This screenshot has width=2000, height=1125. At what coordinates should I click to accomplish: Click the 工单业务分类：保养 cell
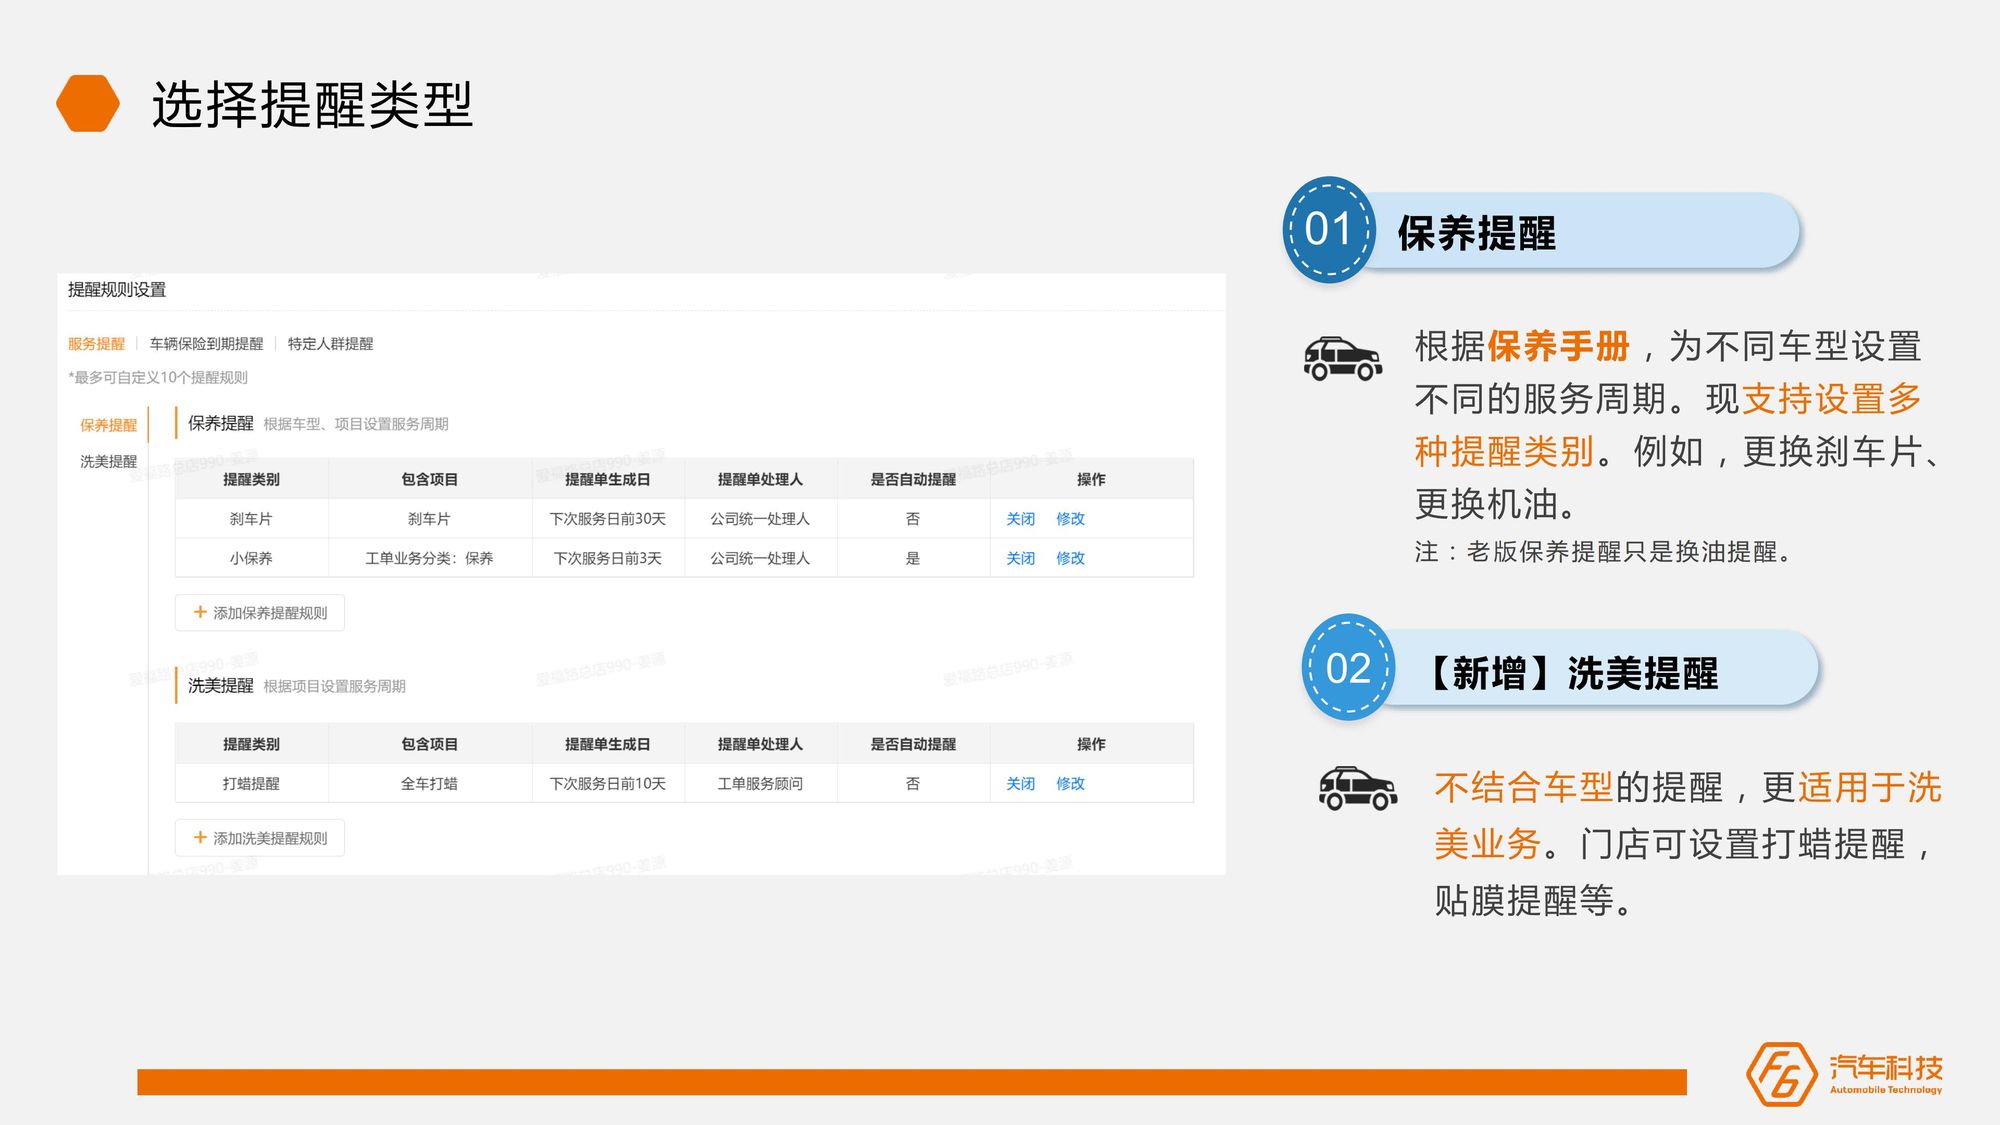click(429, 558)
